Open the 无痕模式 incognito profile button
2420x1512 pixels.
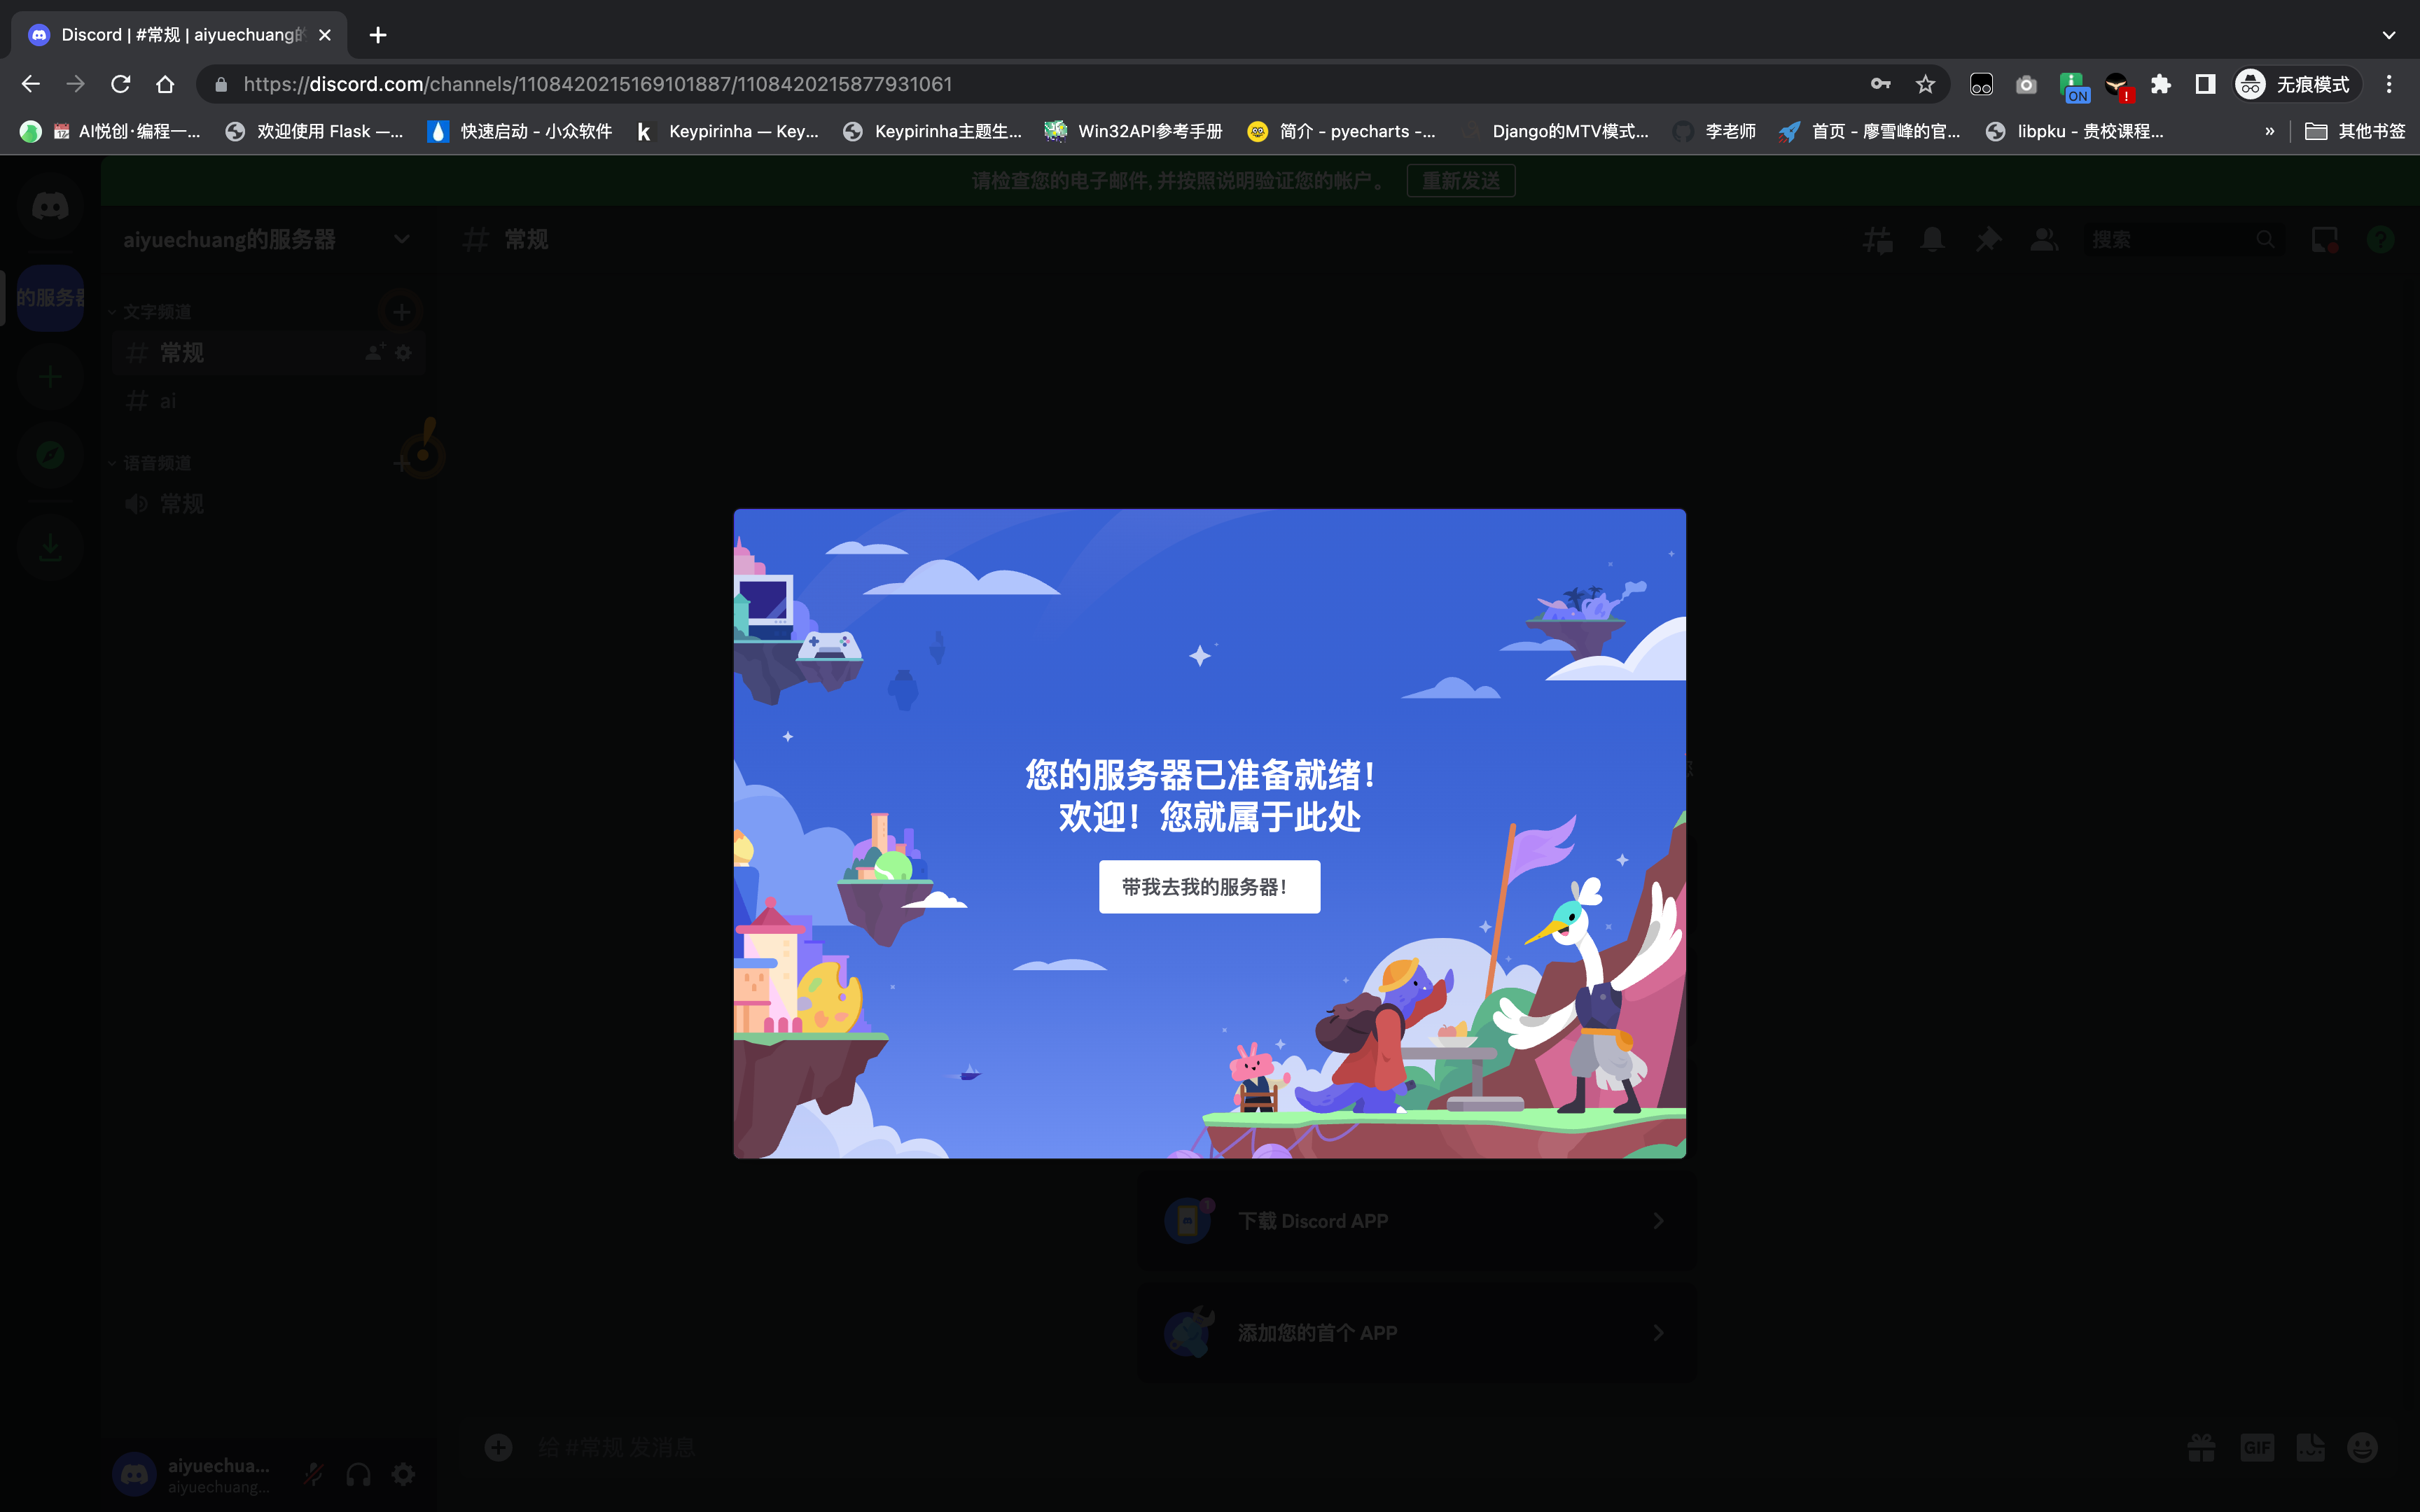[2297, 84]
